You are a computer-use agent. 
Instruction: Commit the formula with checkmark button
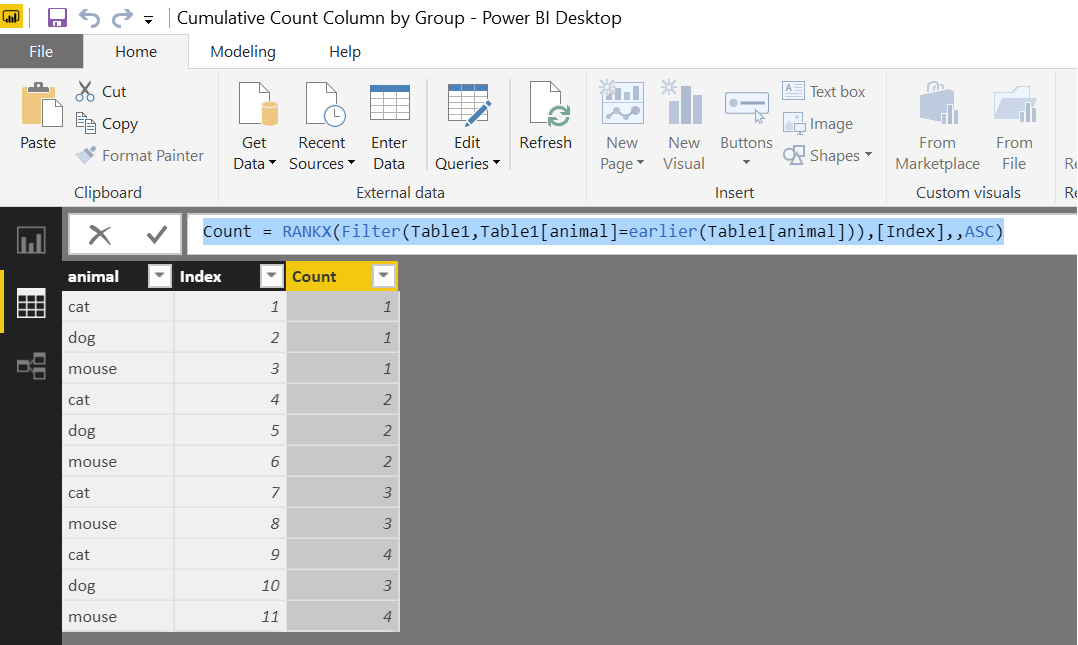click(157, 234)
